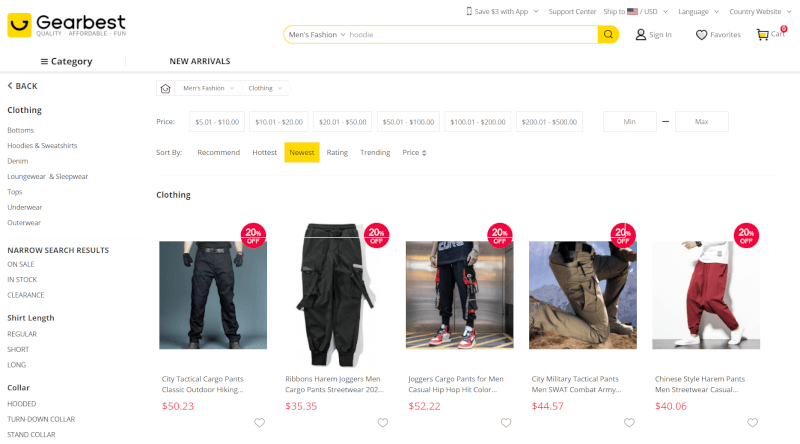Go to home via breadcrumb house icon
Viewport: 800px width, 444px height.
point(165,88)
